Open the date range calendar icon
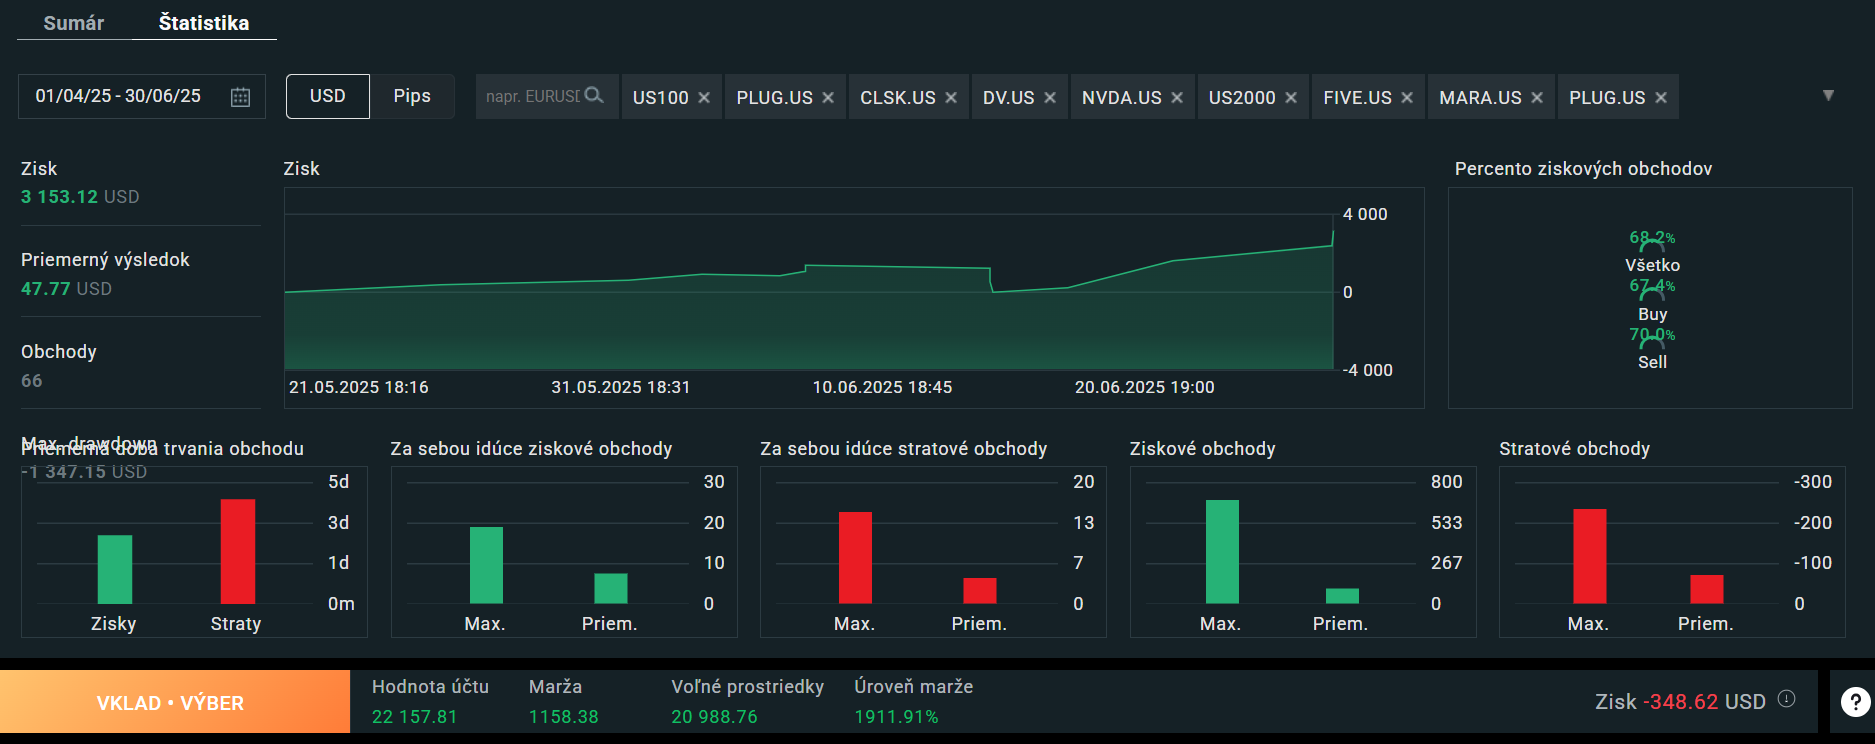The height and width of the screenshot is (744, 1875). (x=240, y=97)
